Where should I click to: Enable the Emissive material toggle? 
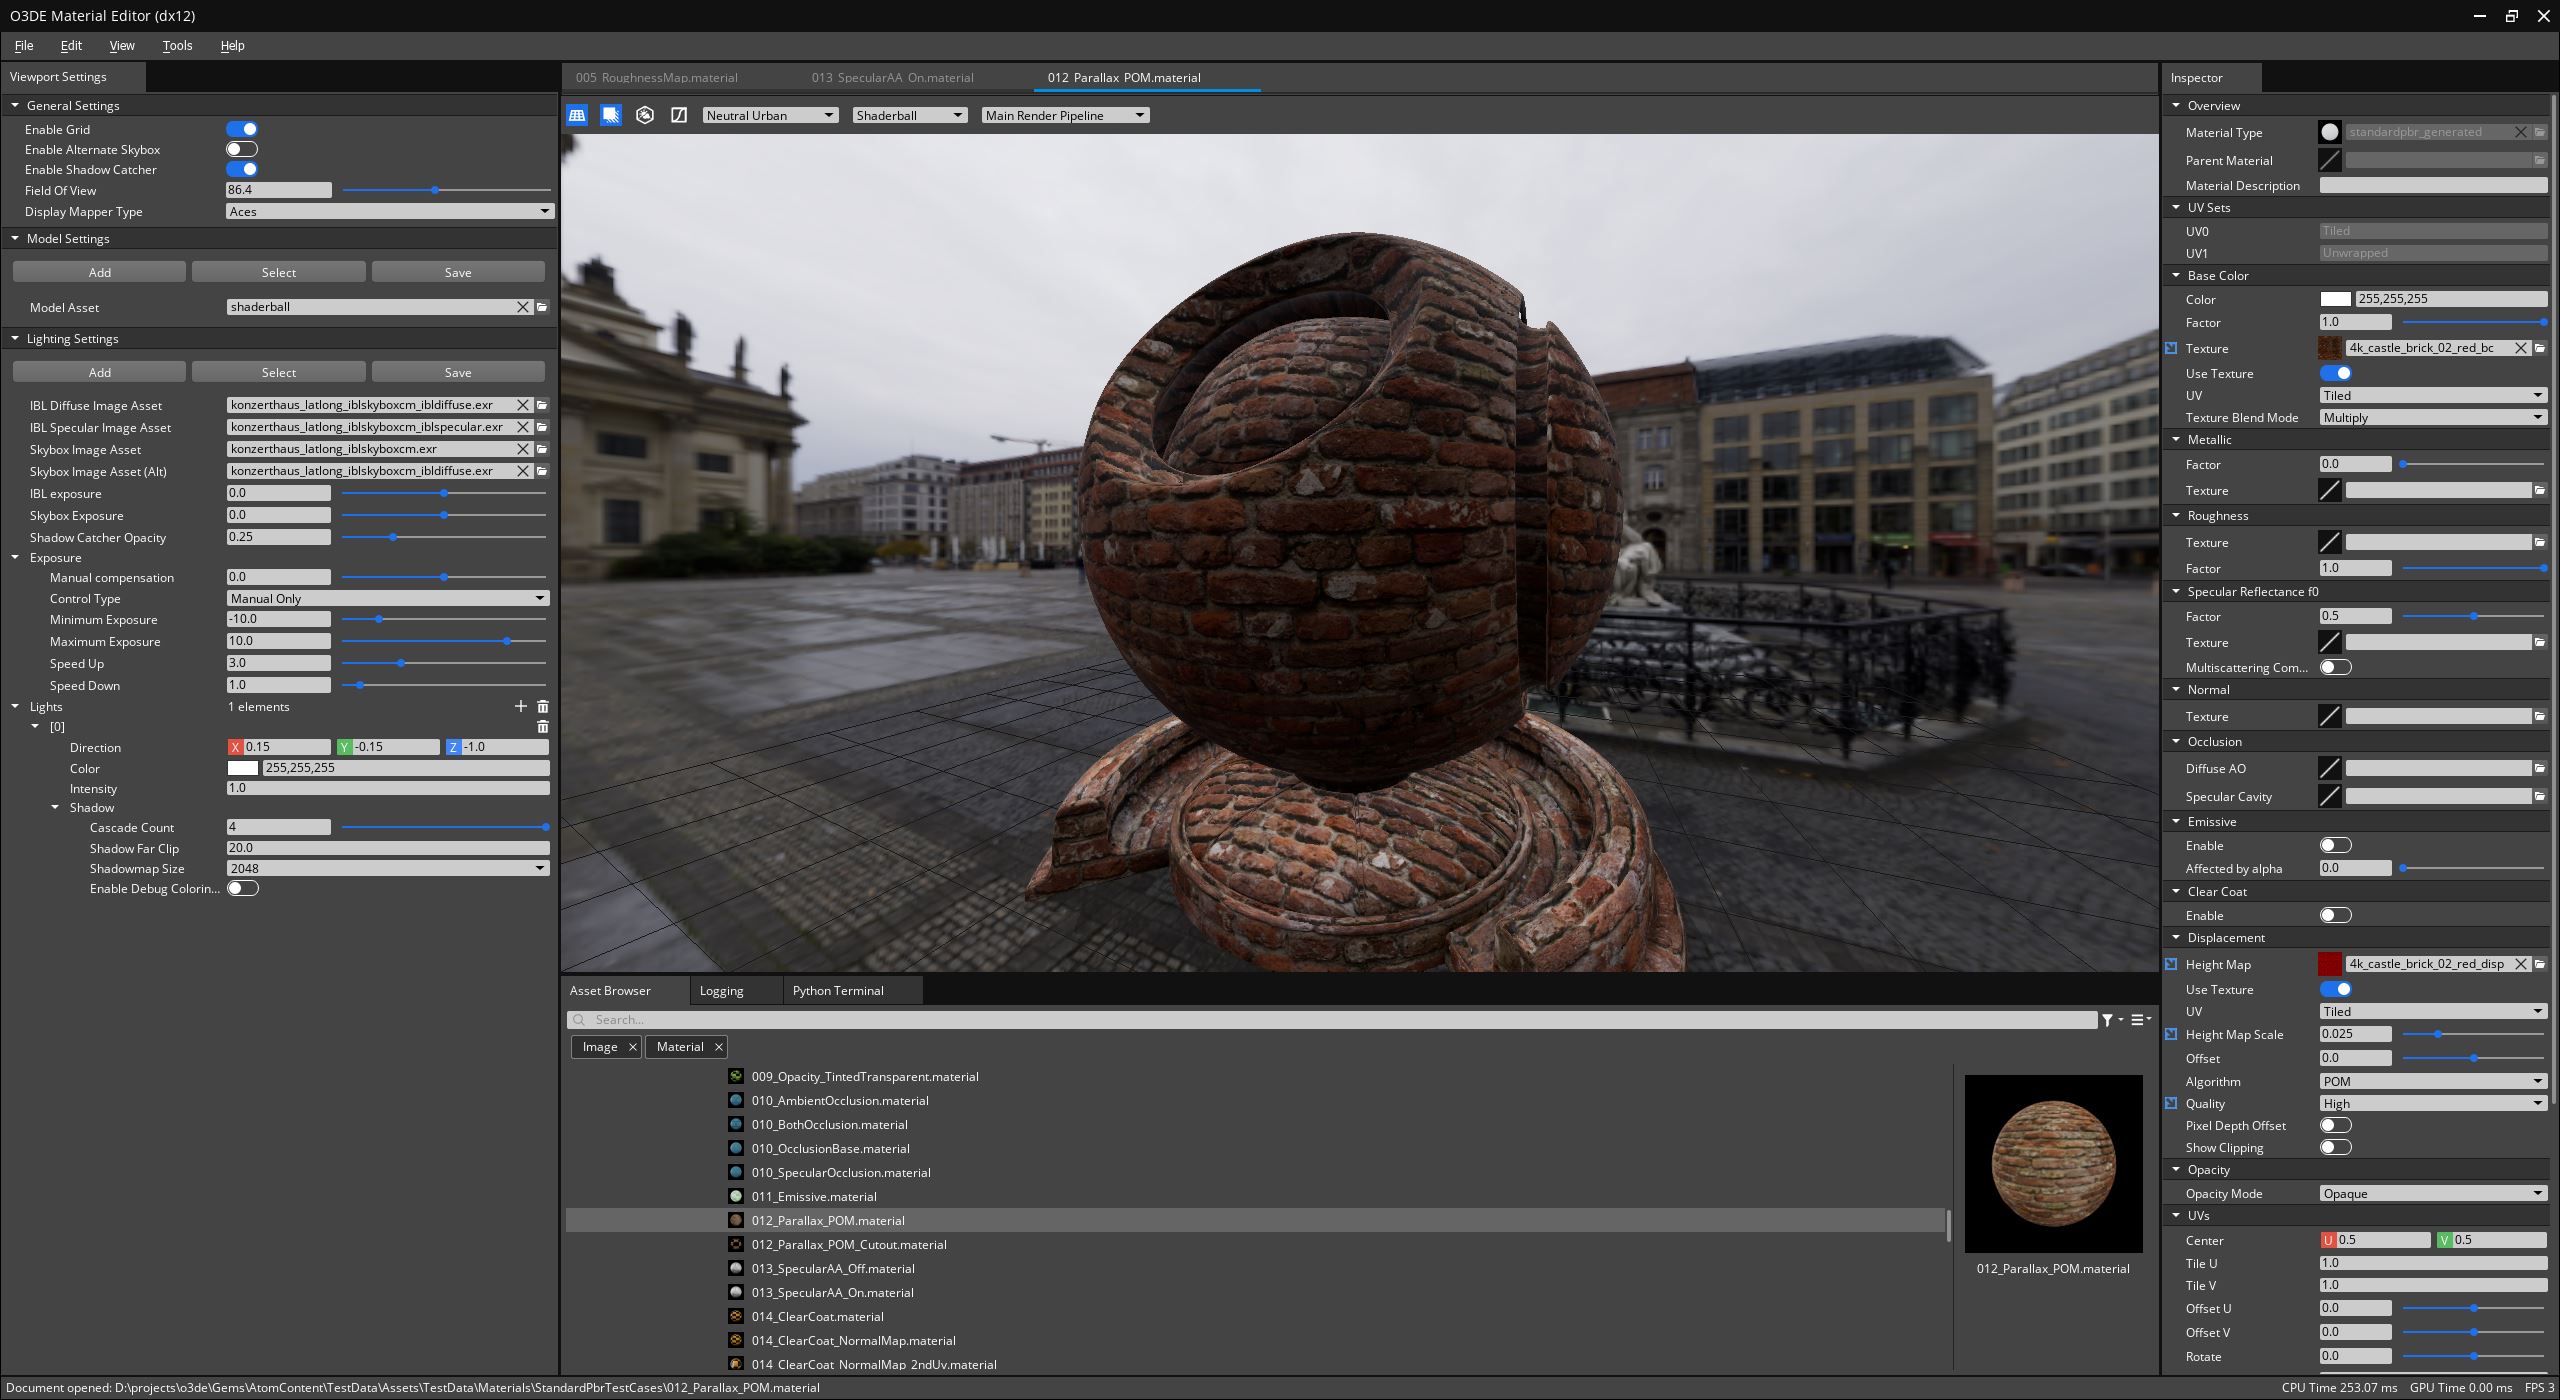pos(2335,845)
